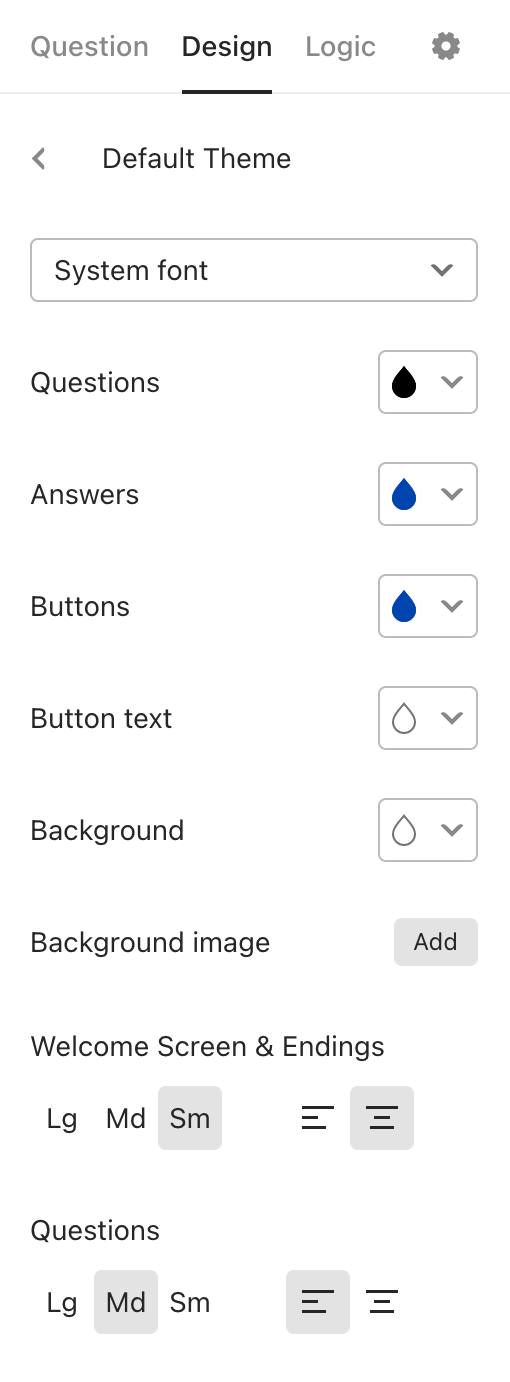Select center alignment for Welcome Screen & Endings
Image resolution: width=510 pixels, height=1382 pixels.
pyautogui.click(x=382, y=1118)
